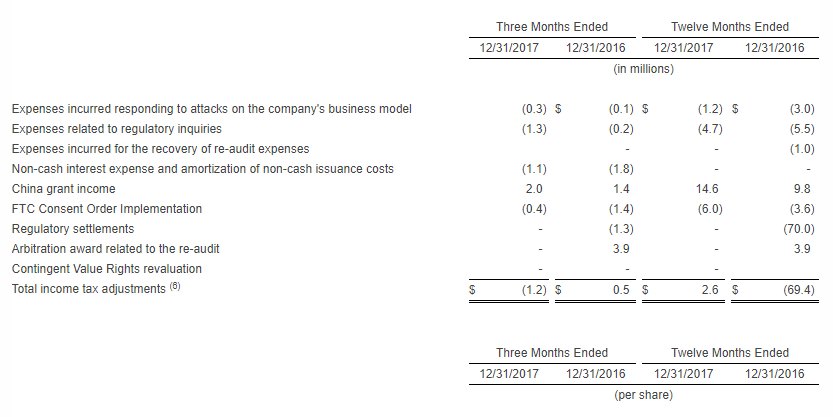
Task: Select the 'FTC Consent Order Implementation' row label
Action: [x=107, y=209]
